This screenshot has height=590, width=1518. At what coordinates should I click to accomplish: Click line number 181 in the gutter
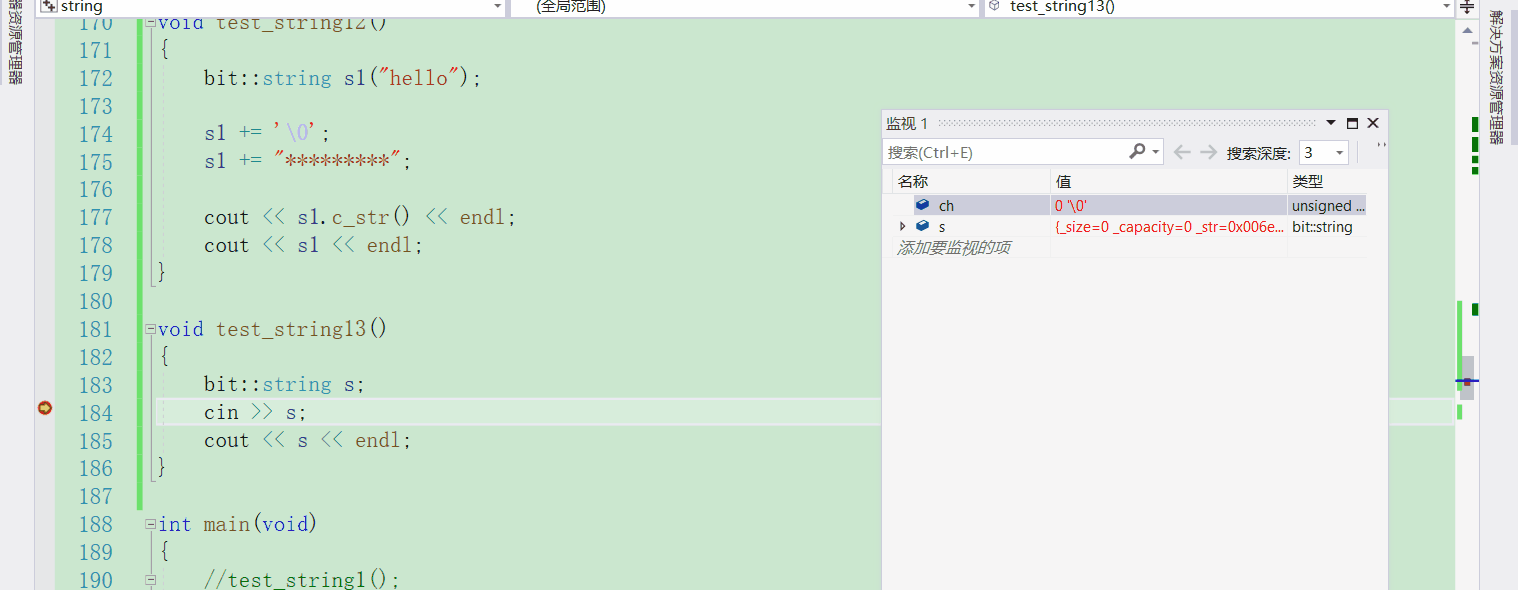tap(95, 329)
